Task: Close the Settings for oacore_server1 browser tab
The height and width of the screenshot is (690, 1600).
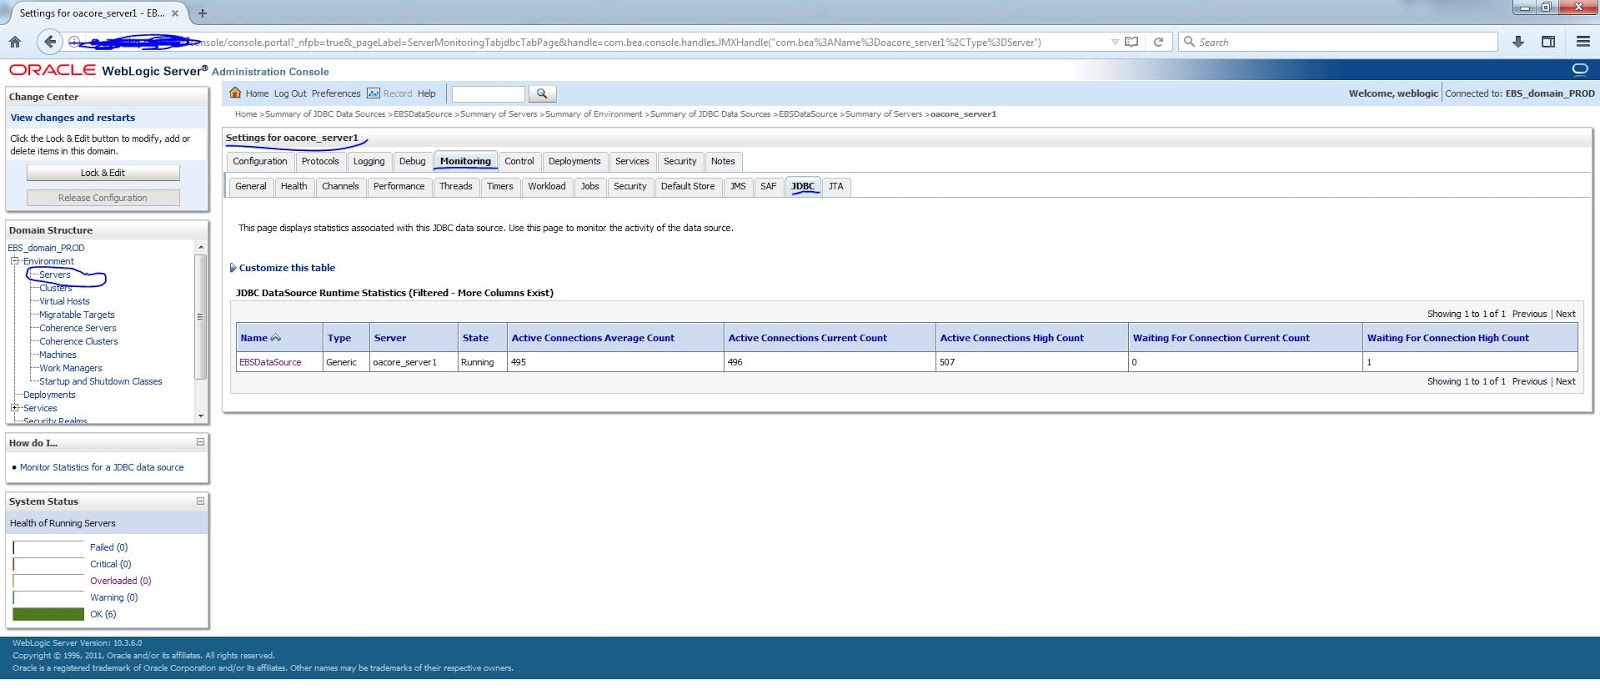Action: tap(175, 13)
